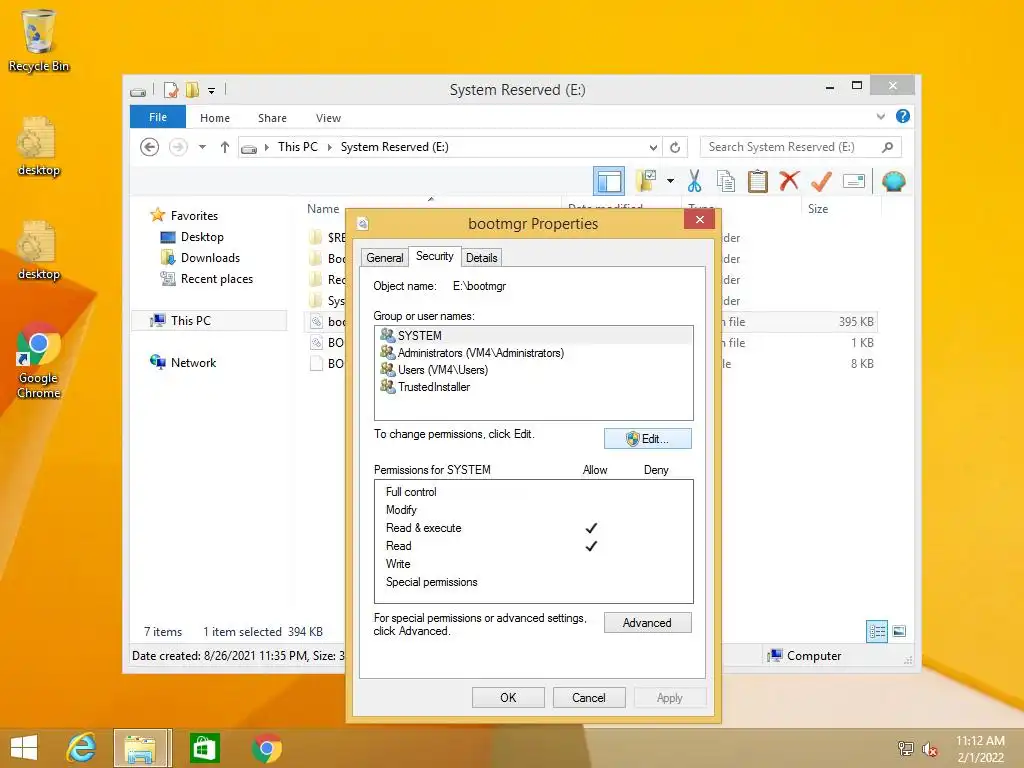Select Network in navigation pane

[193, 362]
